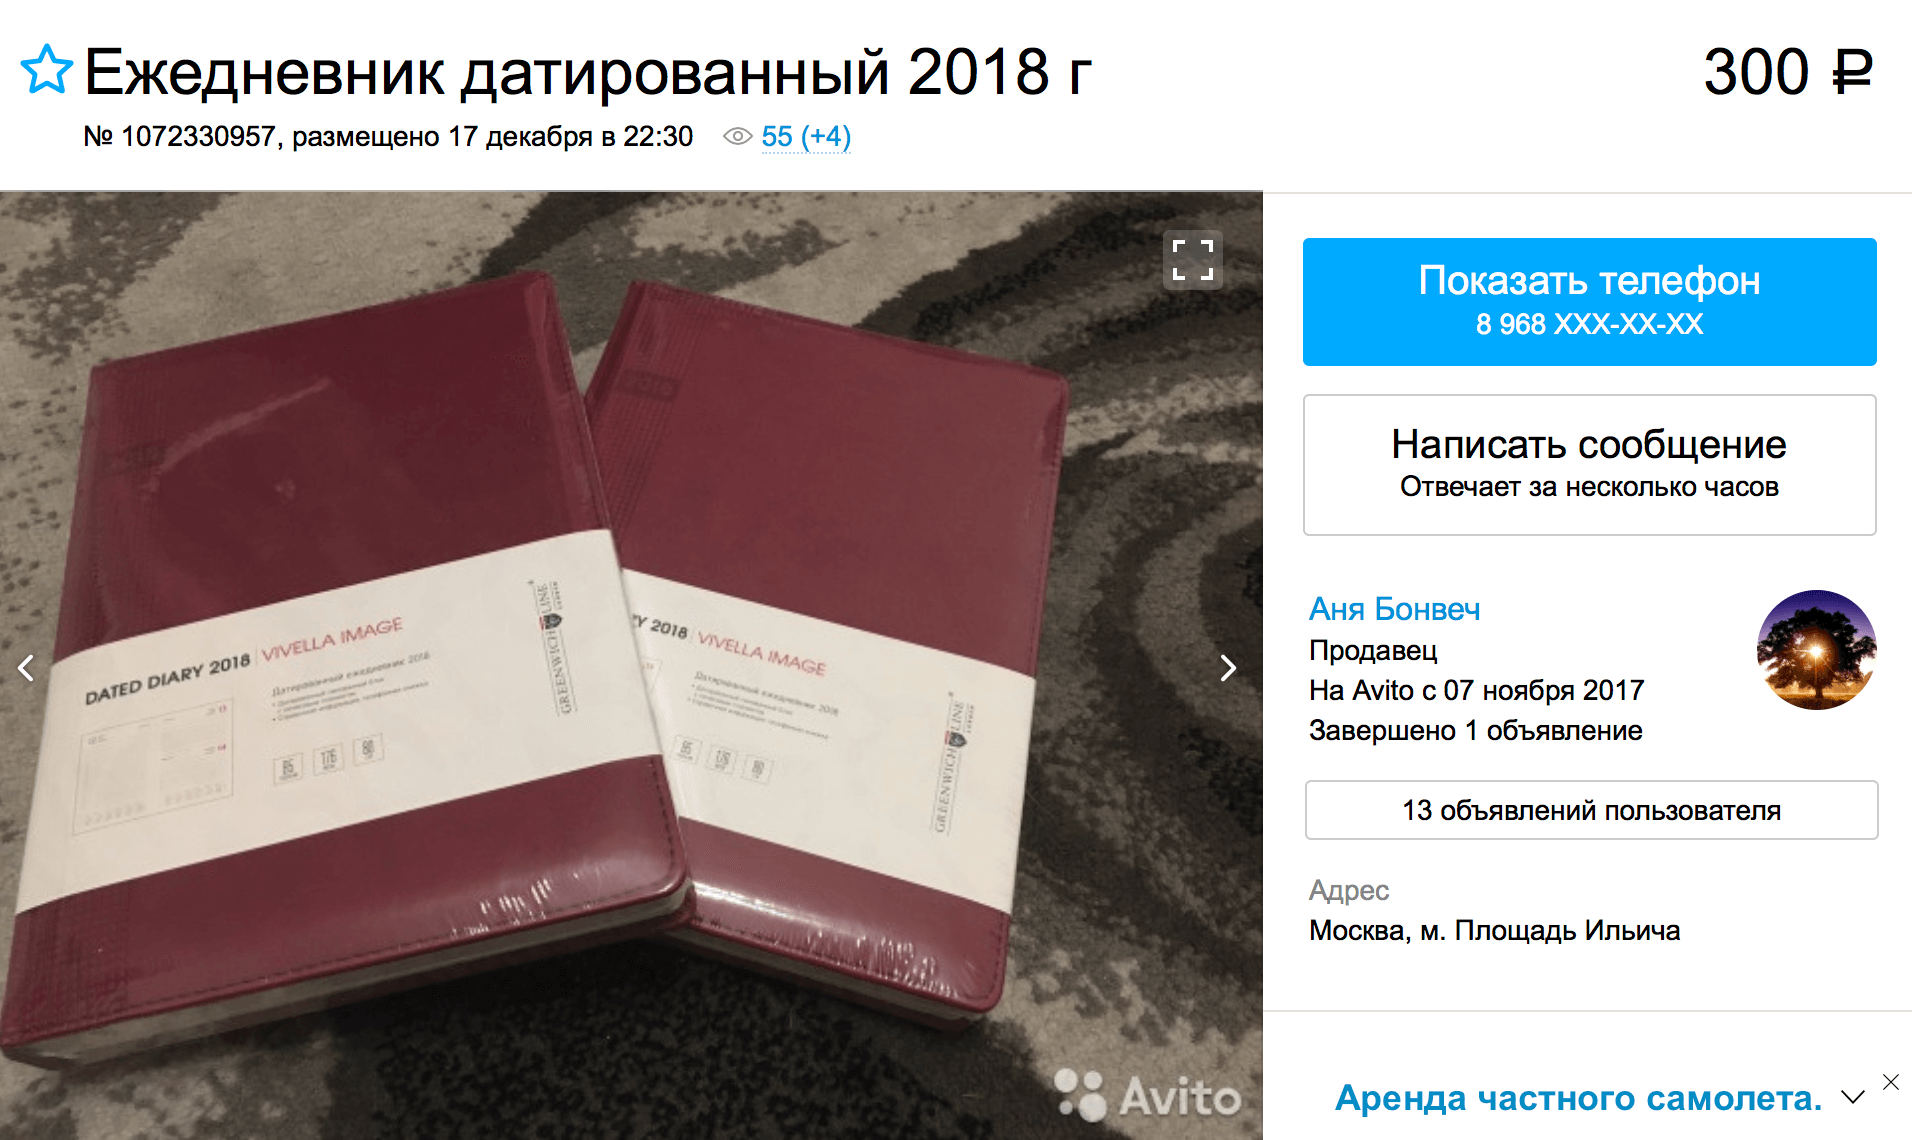
Task: Go to previous photo with left arrow
Action: 27,667
